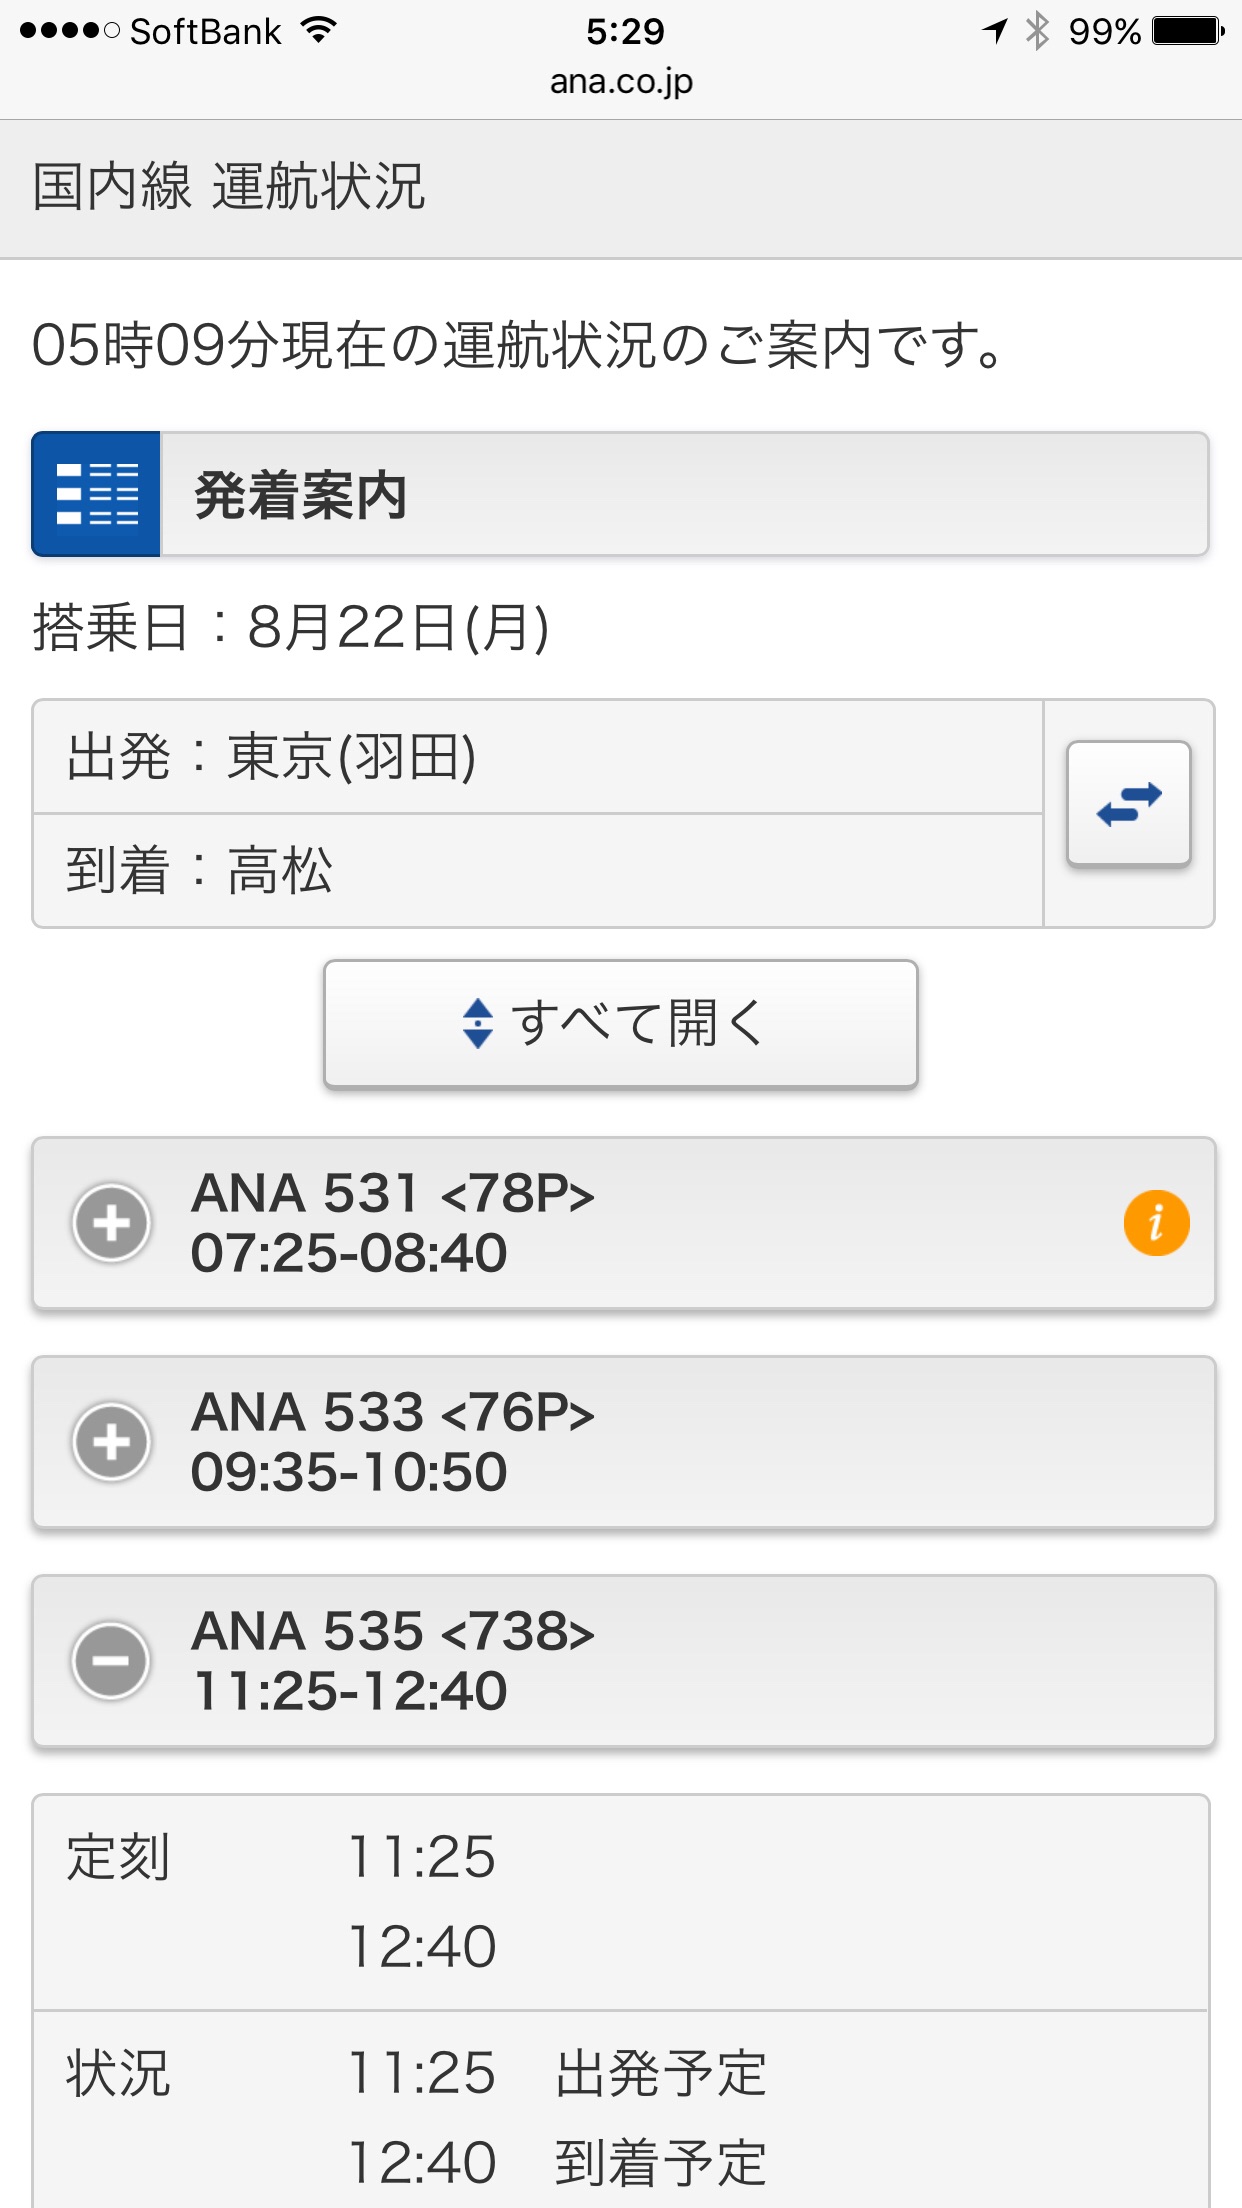Expand ANA 533 with its plus icon
This screenshot has width=1242, height=2208.
[112, 1441]
